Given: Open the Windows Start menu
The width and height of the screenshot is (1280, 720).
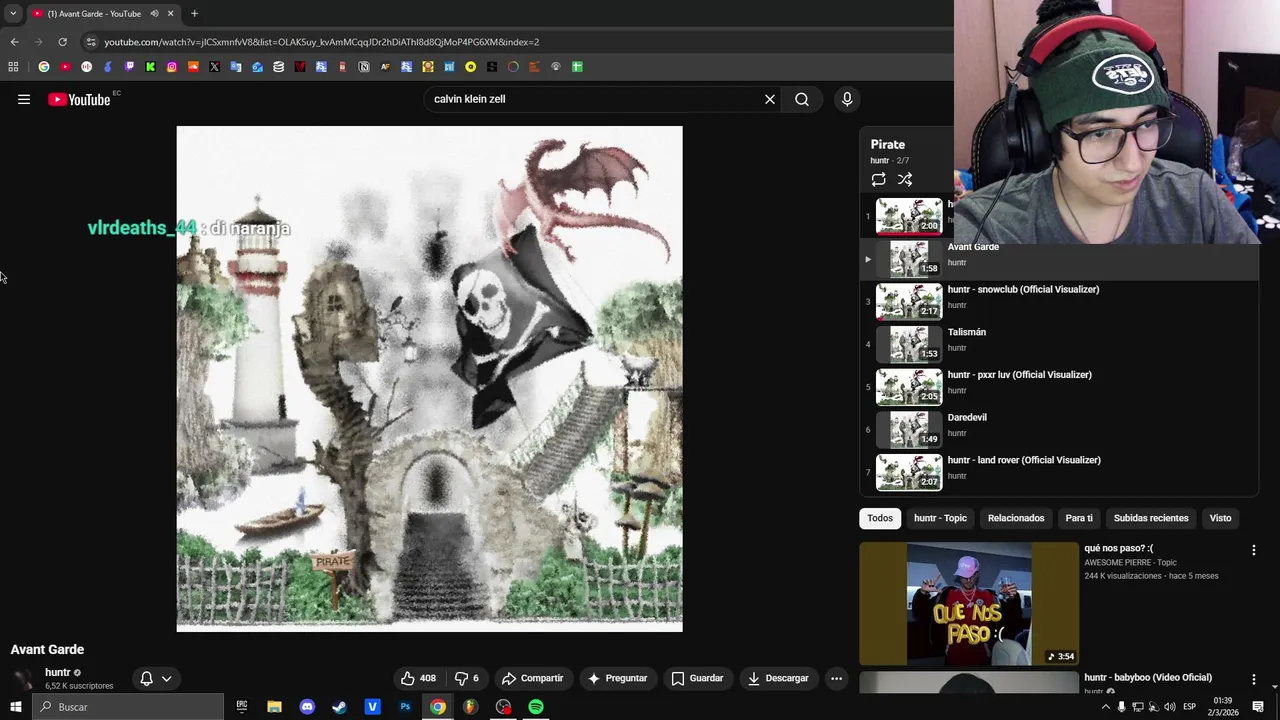Looking at the screenshot, I should click(16, 707).
